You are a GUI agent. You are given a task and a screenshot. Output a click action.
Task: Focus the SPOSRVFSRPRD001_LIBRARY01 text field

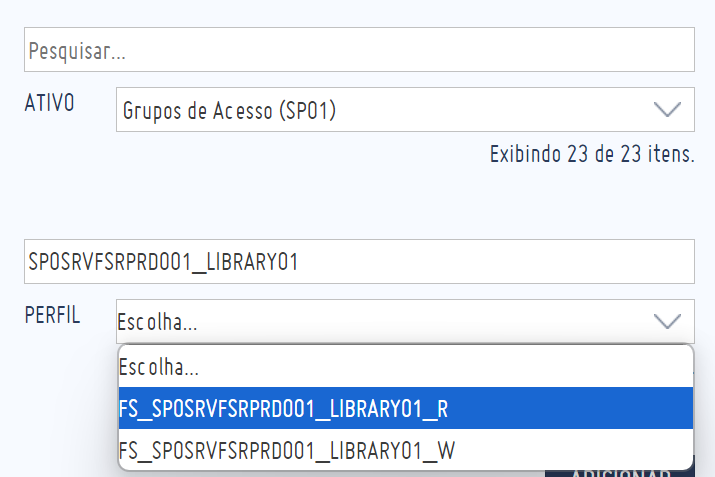tap(359, 261)
